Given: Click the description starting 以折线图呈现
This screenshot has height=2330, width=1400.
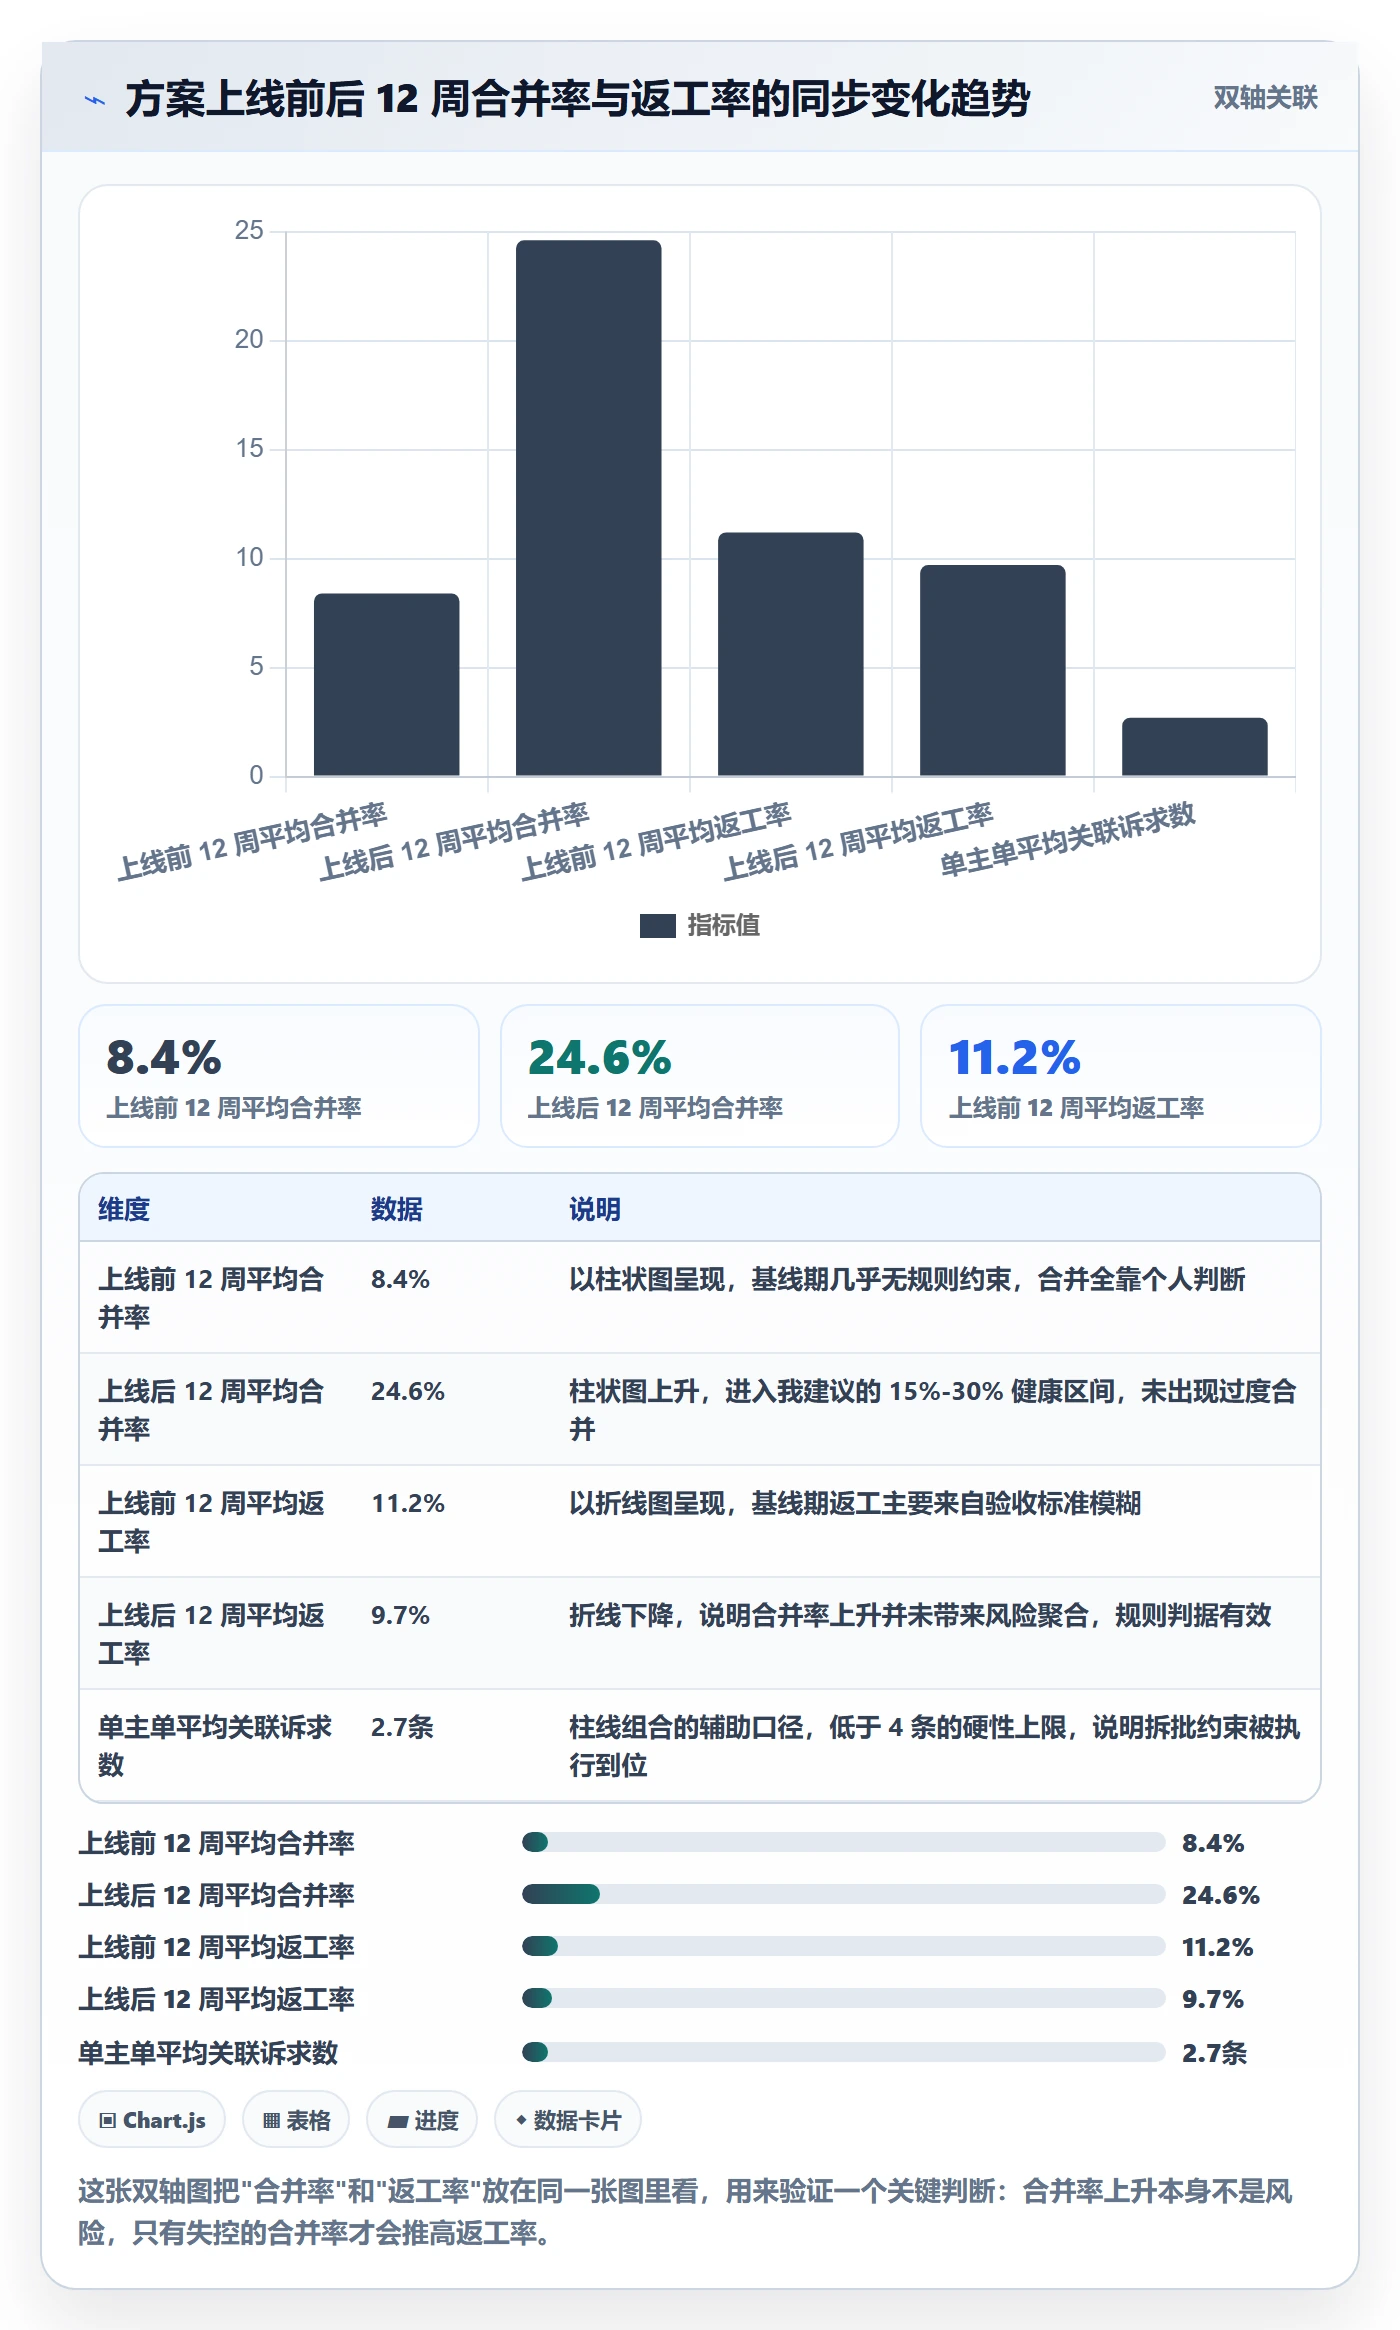Looking at the screenshot, I should pos(855,1503).
